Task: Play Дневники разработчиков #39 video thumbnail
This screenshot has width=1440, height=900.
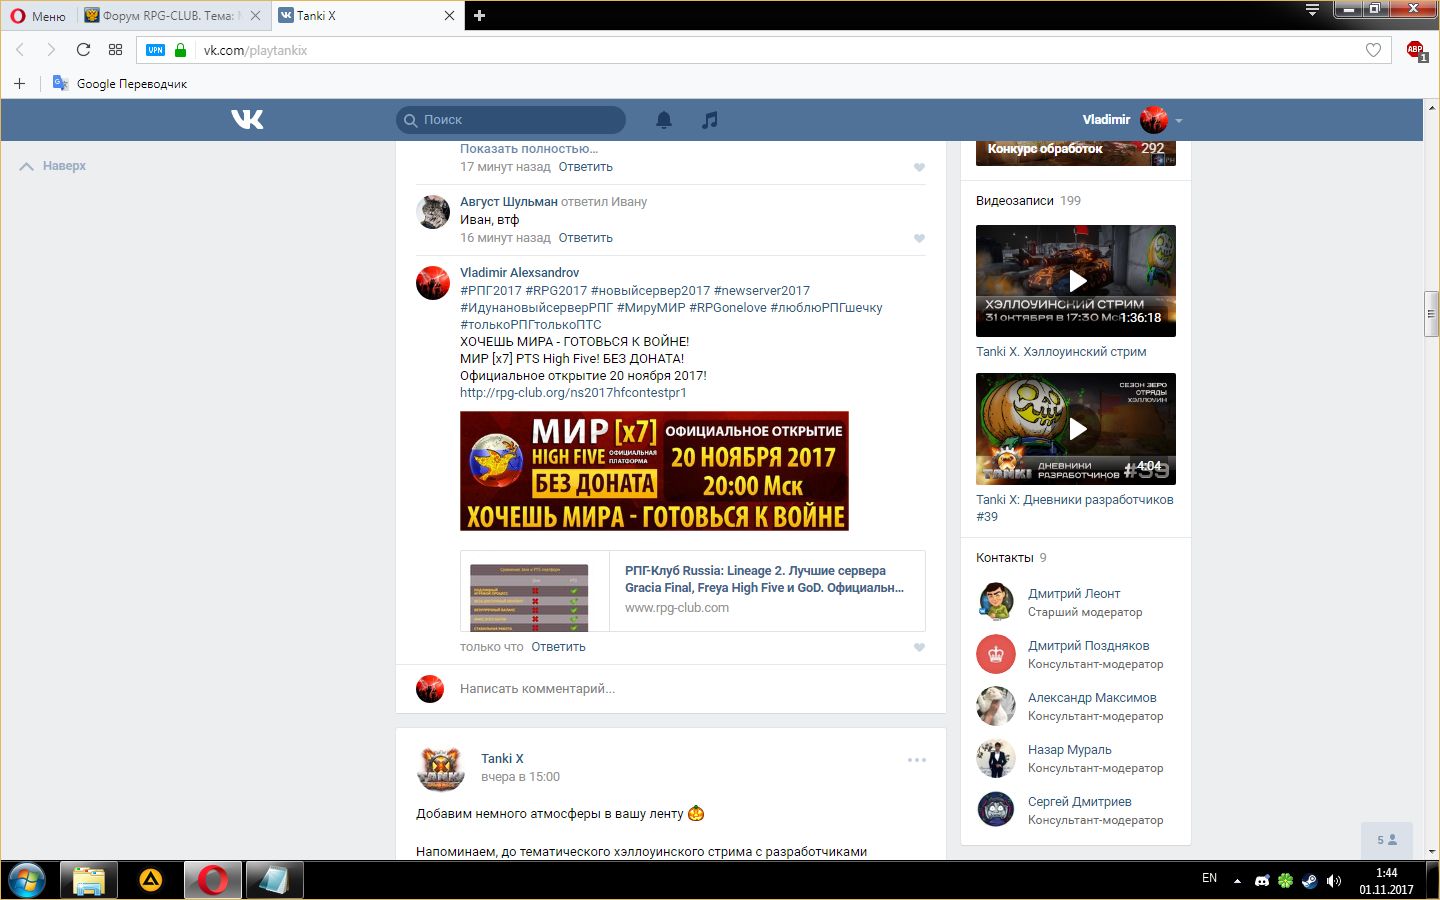Action: 1076,429
